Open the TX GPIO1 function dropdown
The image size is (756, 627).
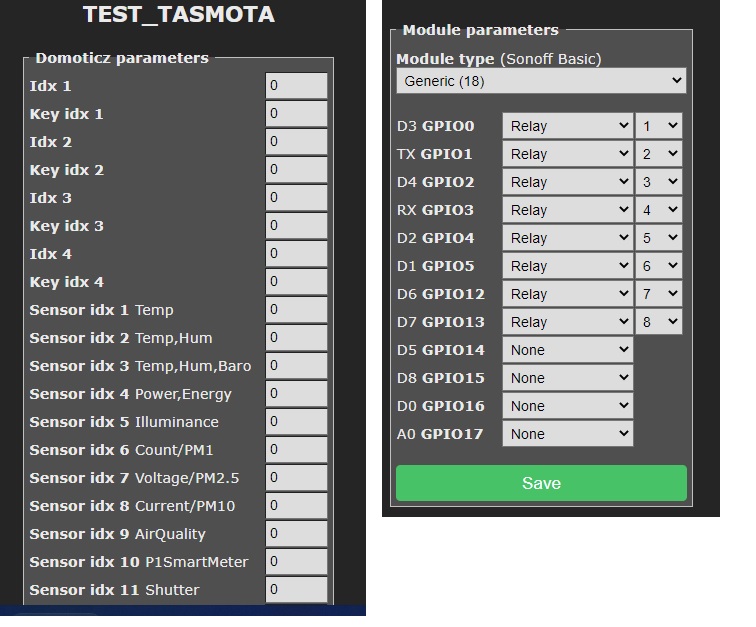[x=567, y=154]
